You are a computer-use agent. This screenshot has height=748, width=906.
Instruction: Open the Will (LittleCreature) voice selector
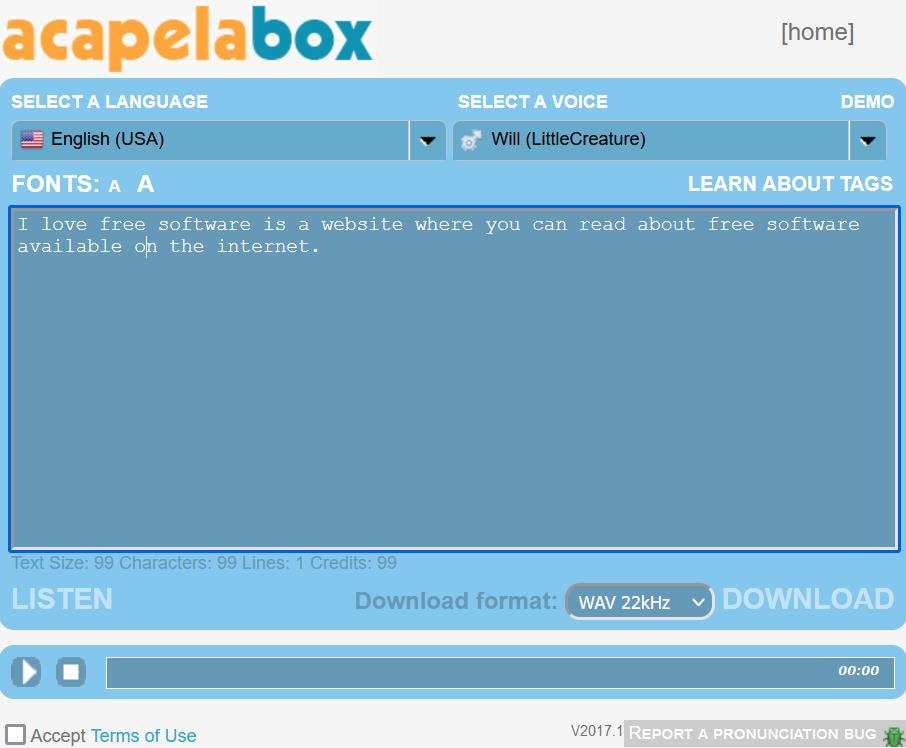[x=669, y=140]
